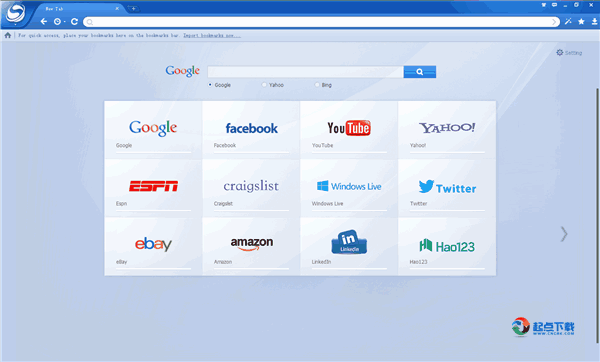Open the eBay speed dial tile
600x362 pixels.
(153, 246)
